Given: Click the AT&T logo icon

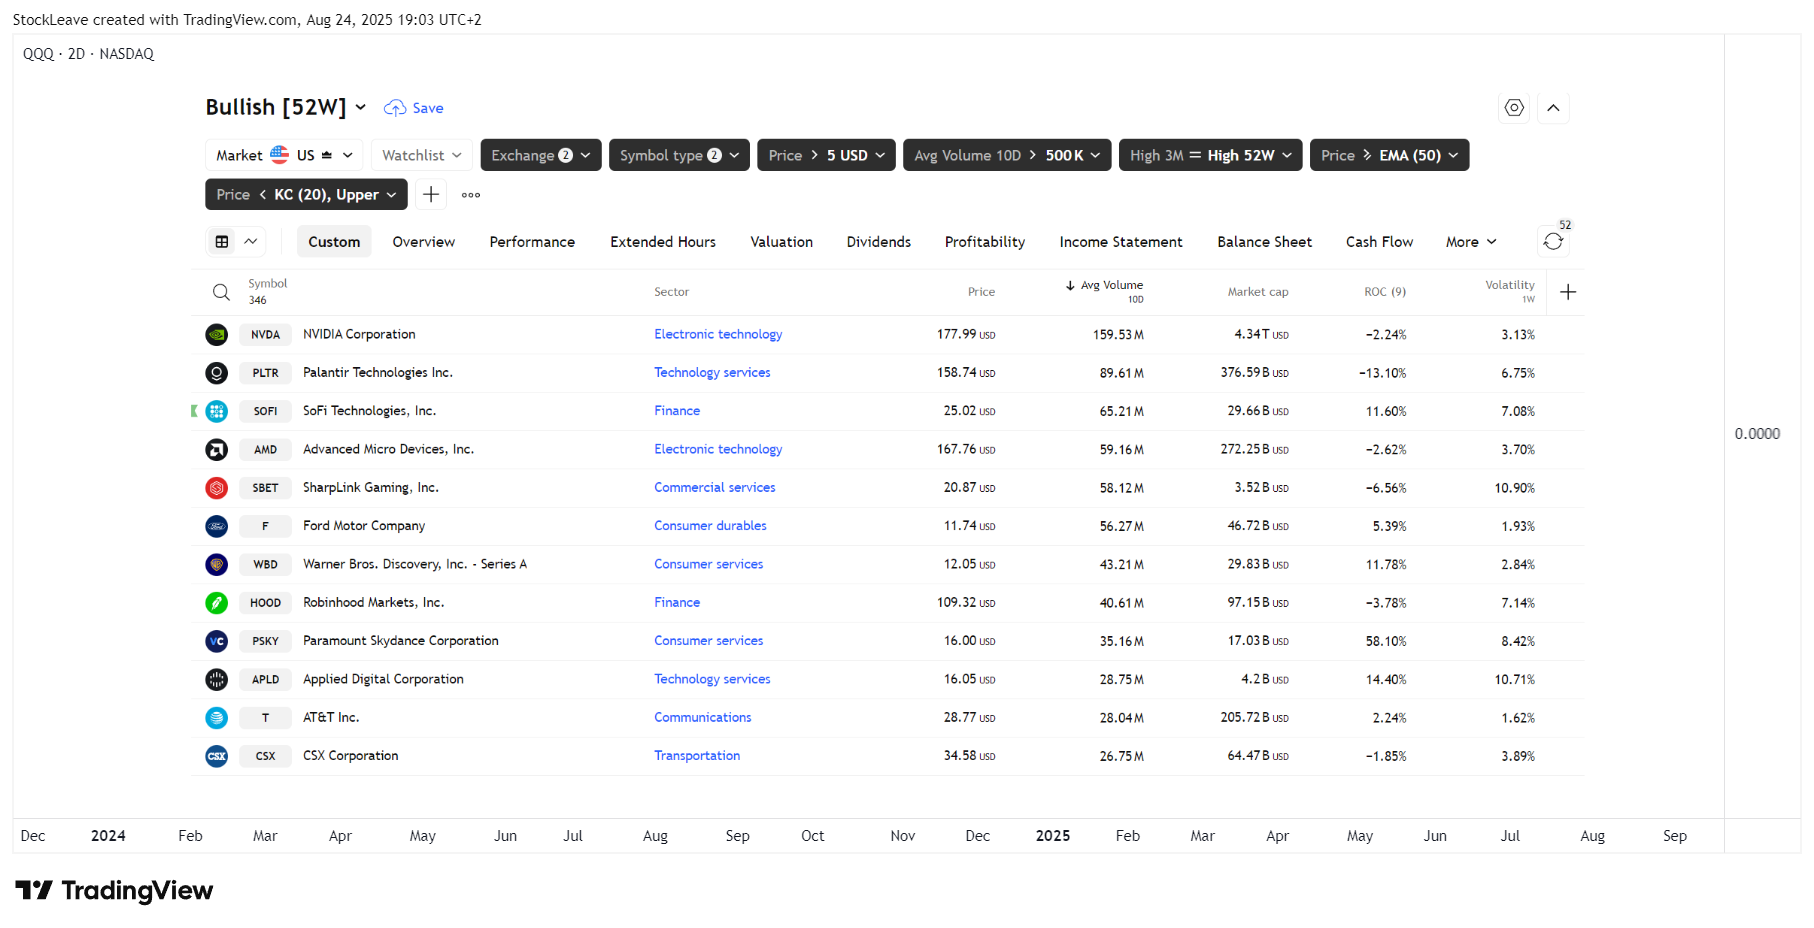Looking at the screenshot, I should coord(217,718).
